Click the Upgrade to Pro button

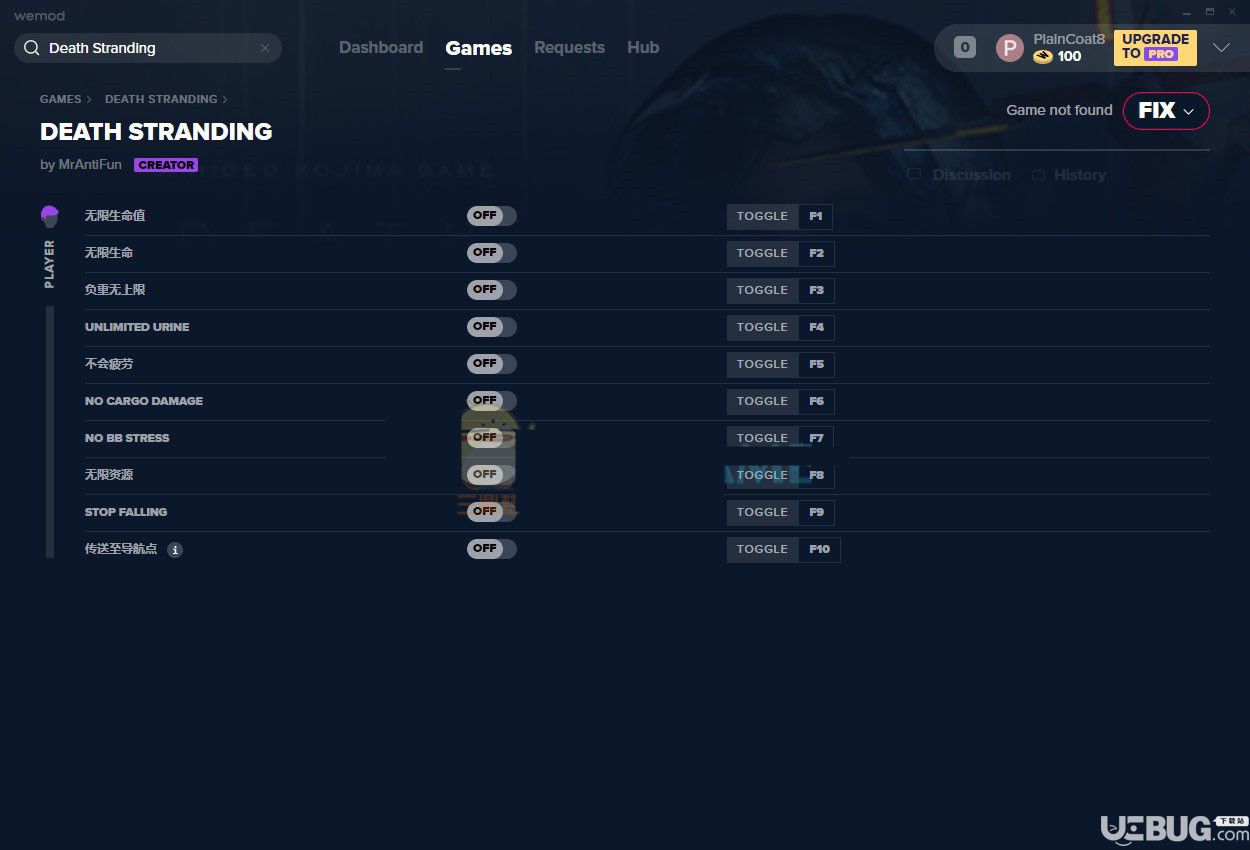click(1155, 47)
